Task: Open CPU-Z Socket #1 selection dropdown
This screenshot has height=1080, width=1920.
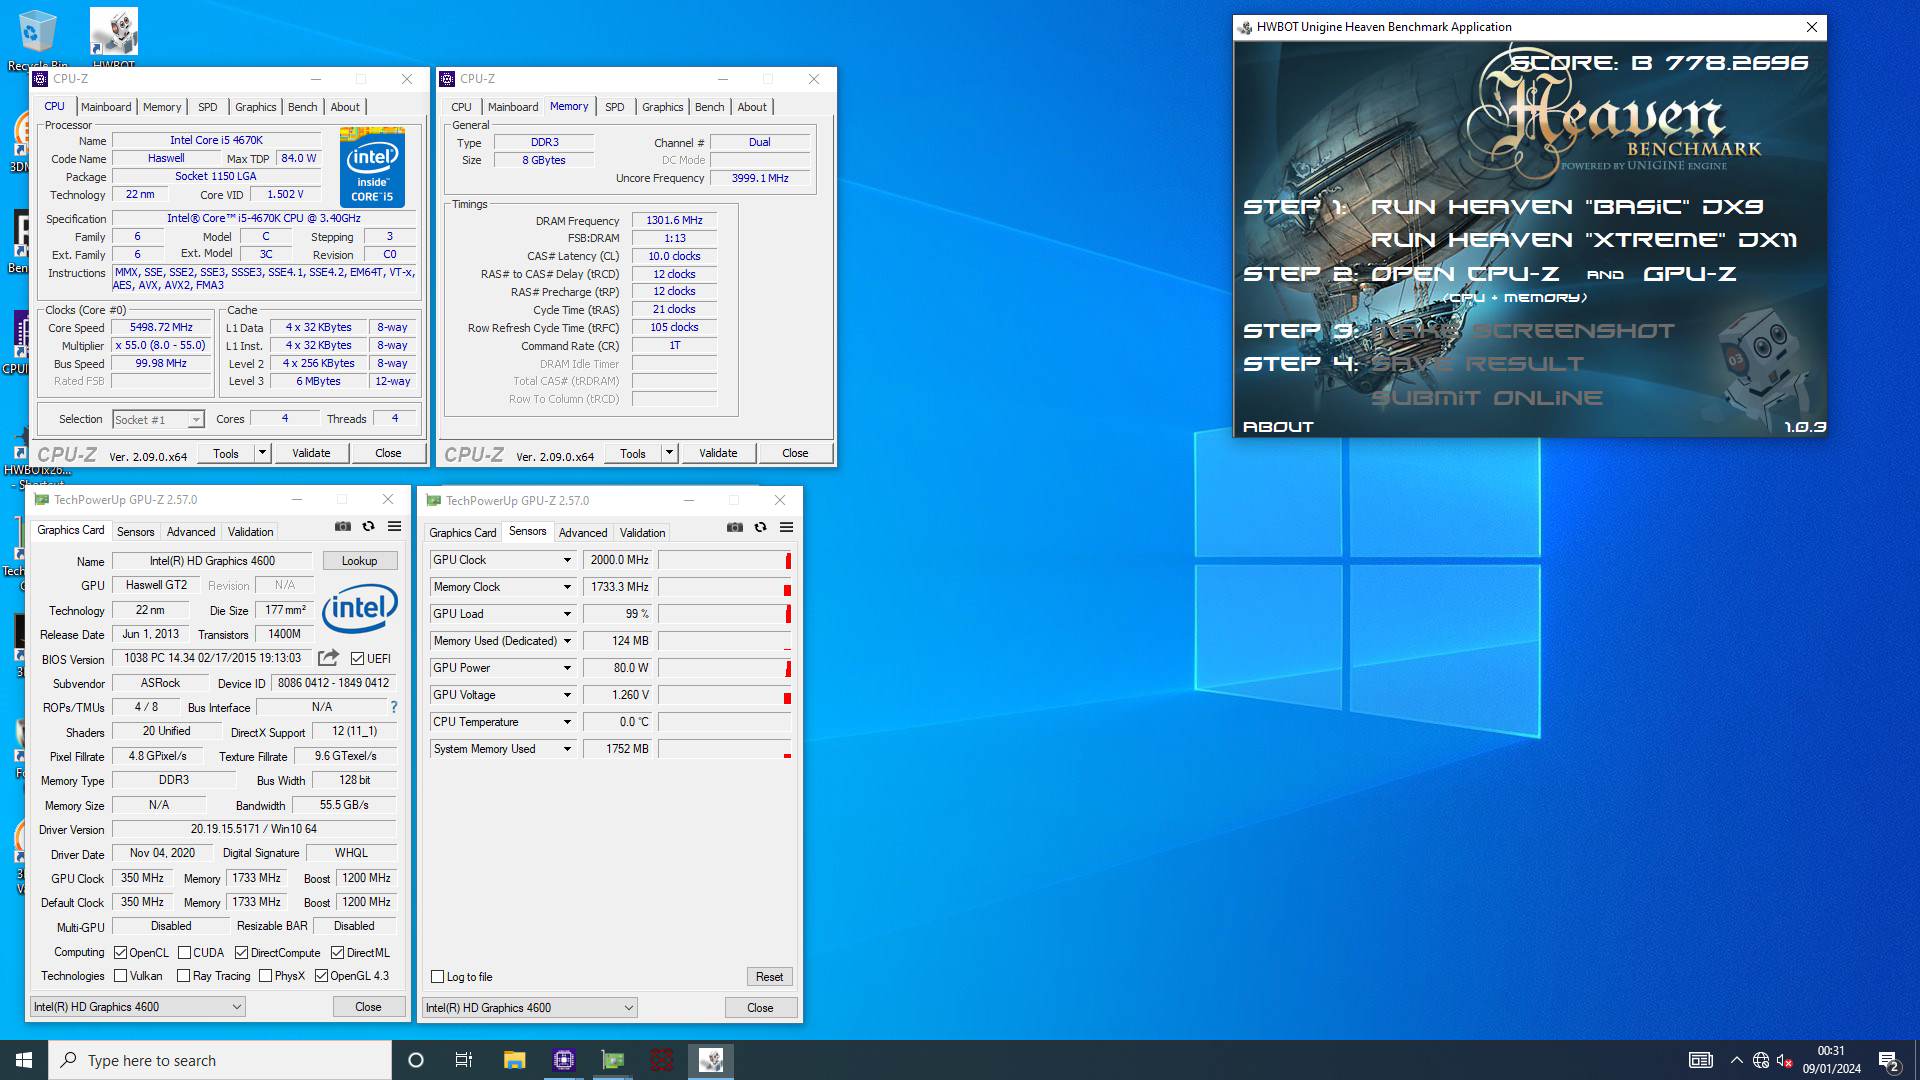Action: click(x=158, y=420)
